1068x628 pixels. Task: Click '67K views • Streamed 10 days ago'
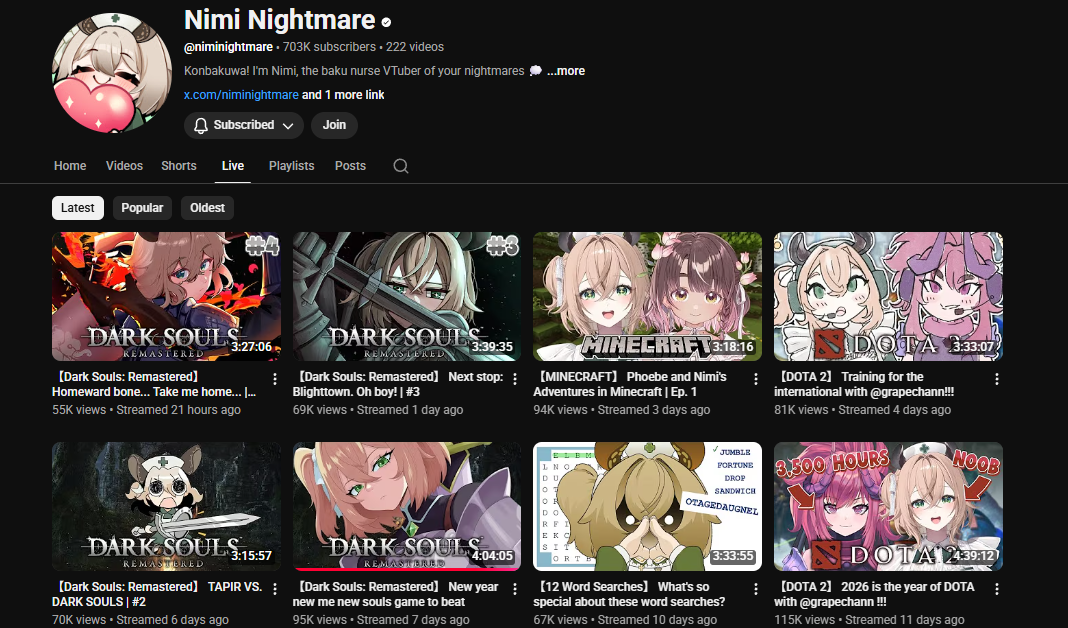(x=625, y=620)
